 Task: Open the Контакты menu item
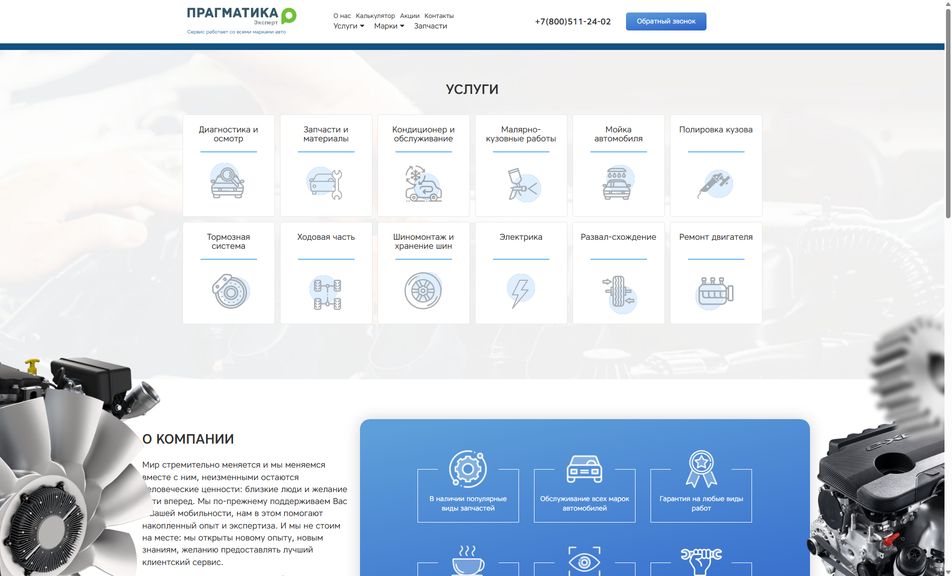439,16
